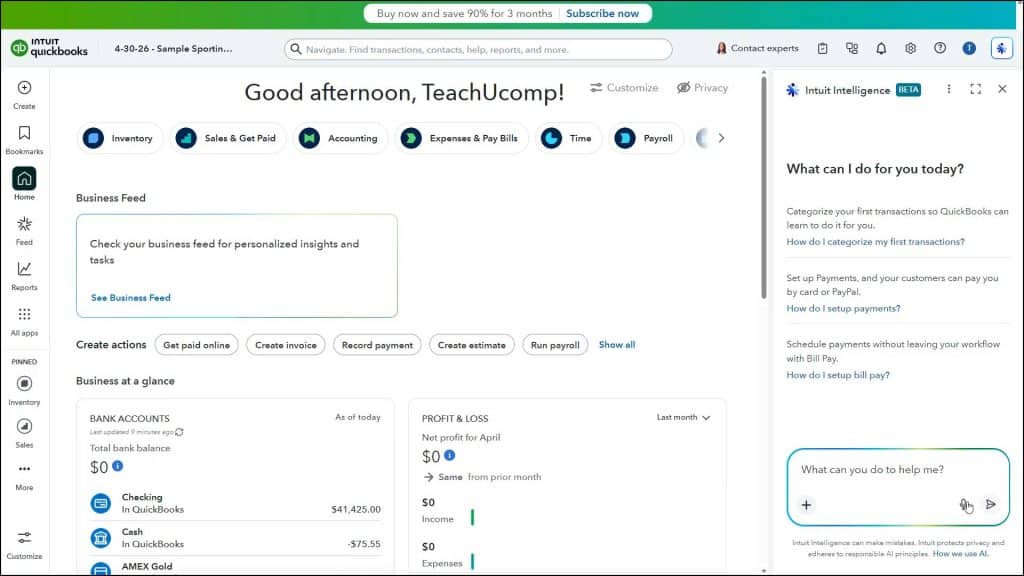This screenshot has height=576, width=1024.
Task: Open Reports from the sidebar
Action: (24, 276)
